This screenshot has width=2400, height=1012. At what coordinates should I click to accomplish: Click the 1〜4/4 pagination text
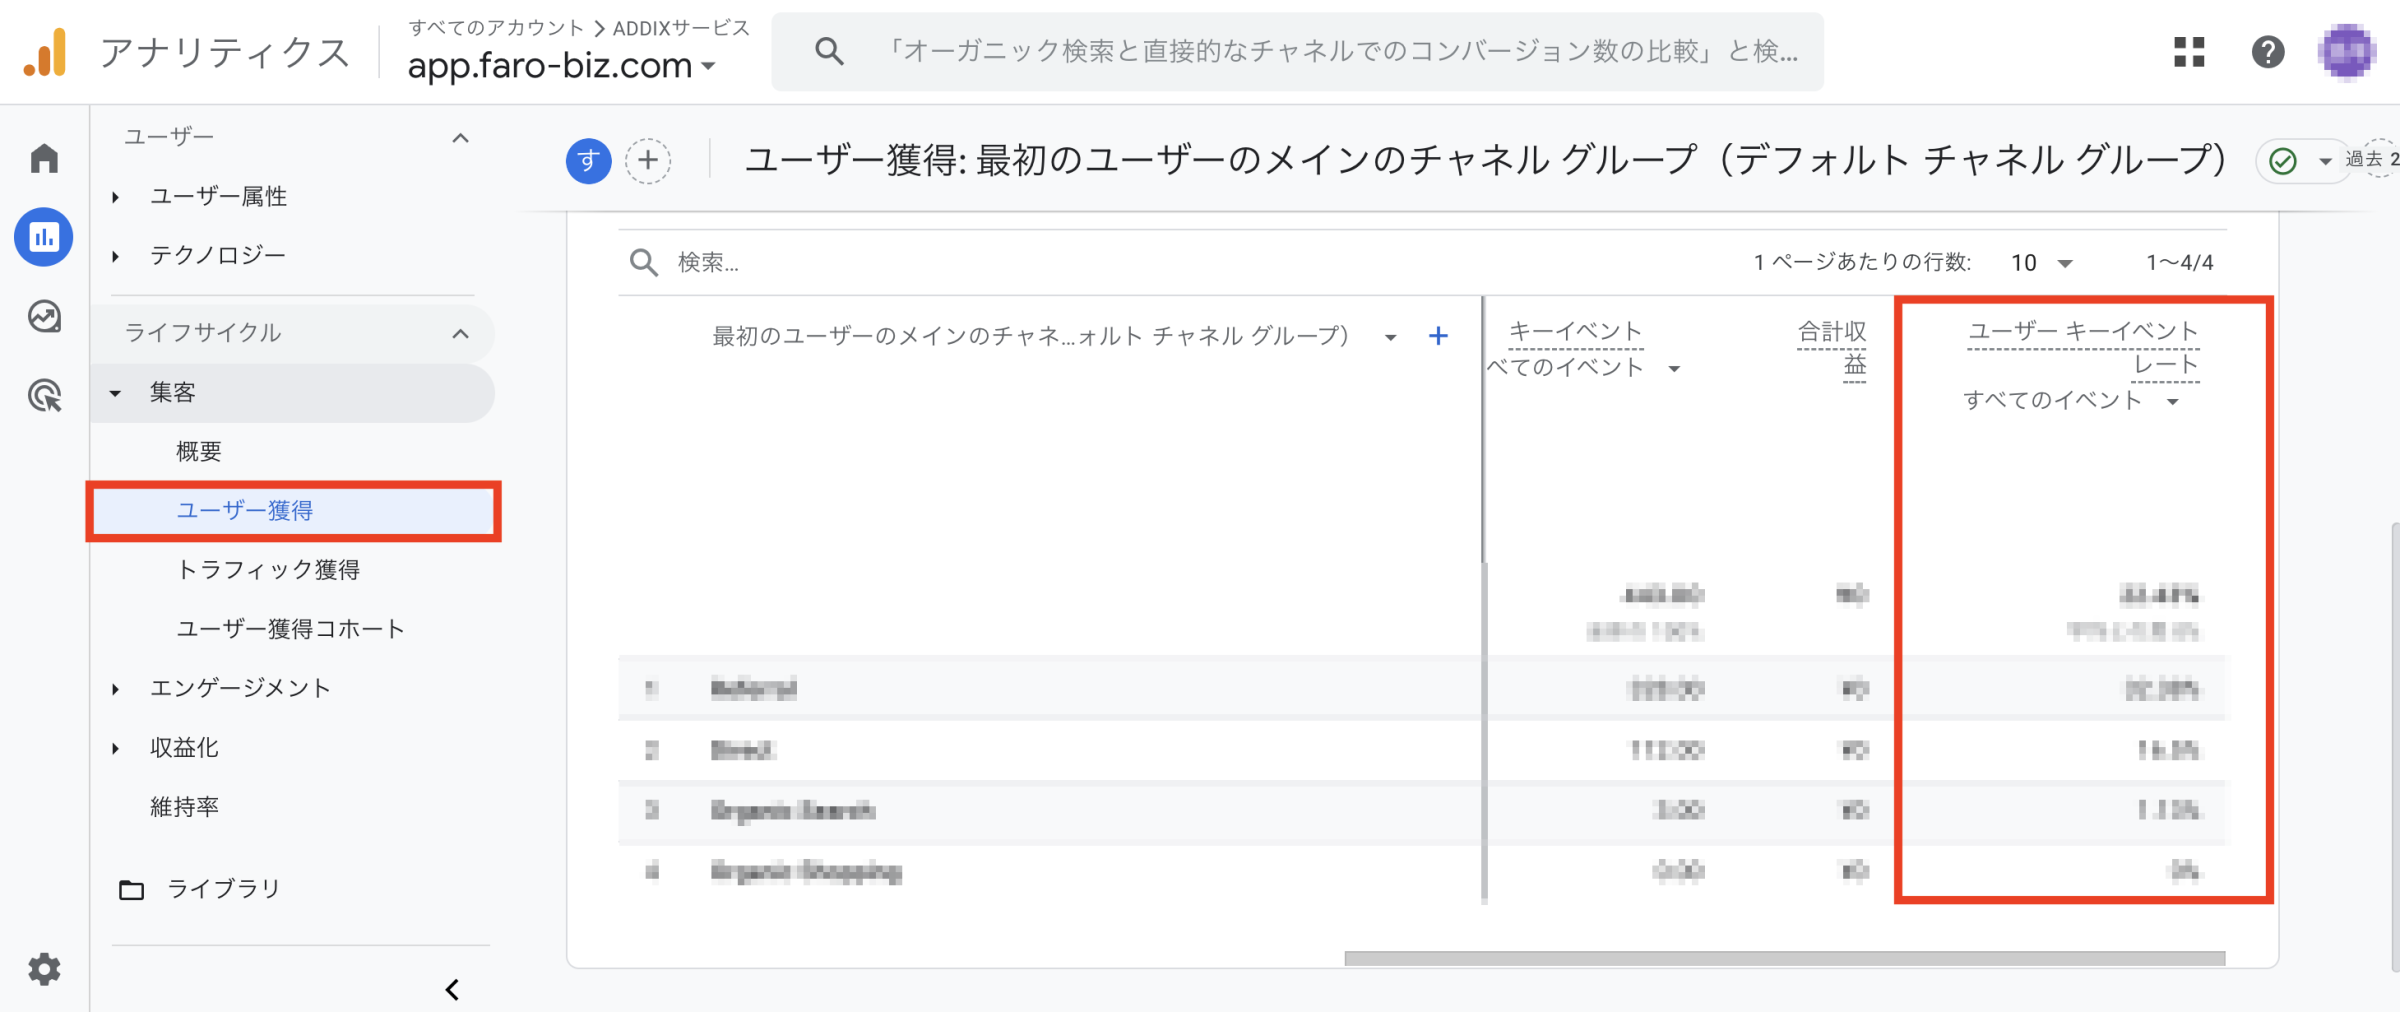(2180, 263)
